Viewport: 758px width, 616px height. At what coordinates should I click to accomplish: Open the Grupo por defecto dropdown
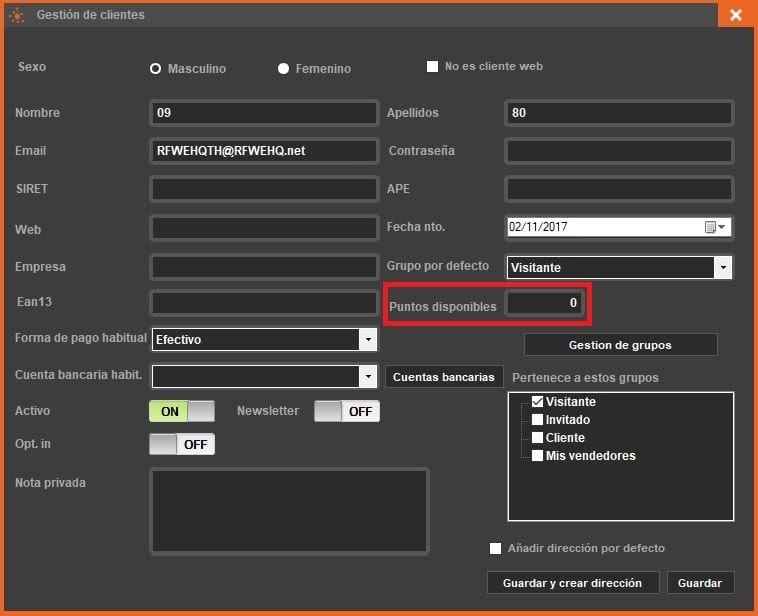[722, 267]
